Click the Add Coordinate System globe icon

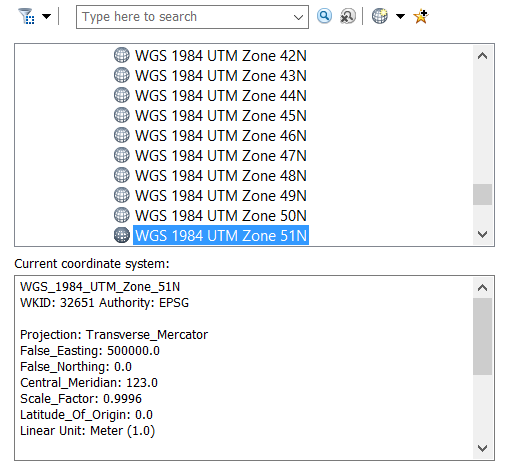coord(380,16)
